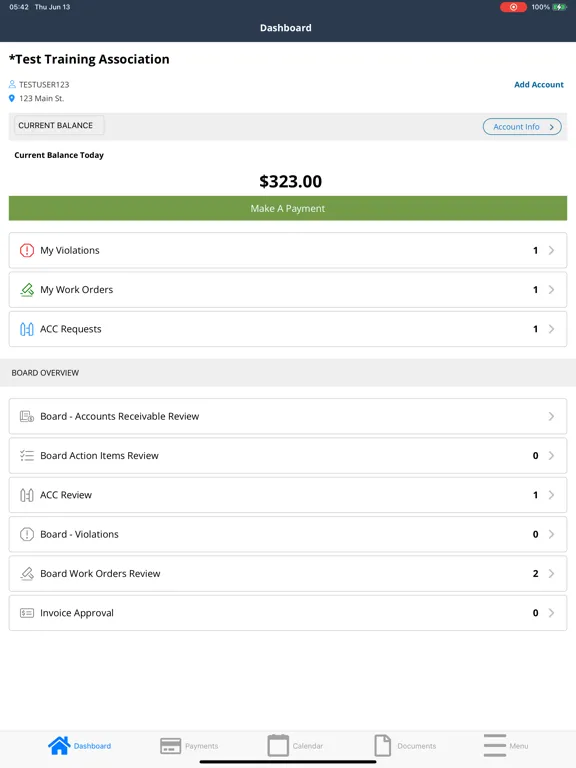Screen dimensions: 576x768
Task: Open the Documents page icon
Action: (x=383, y=745)
